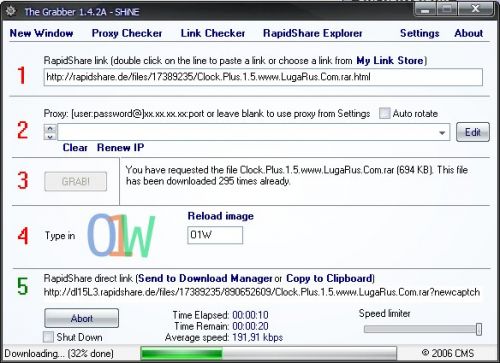Tick the Shut Down checkbox

[48, 337]
